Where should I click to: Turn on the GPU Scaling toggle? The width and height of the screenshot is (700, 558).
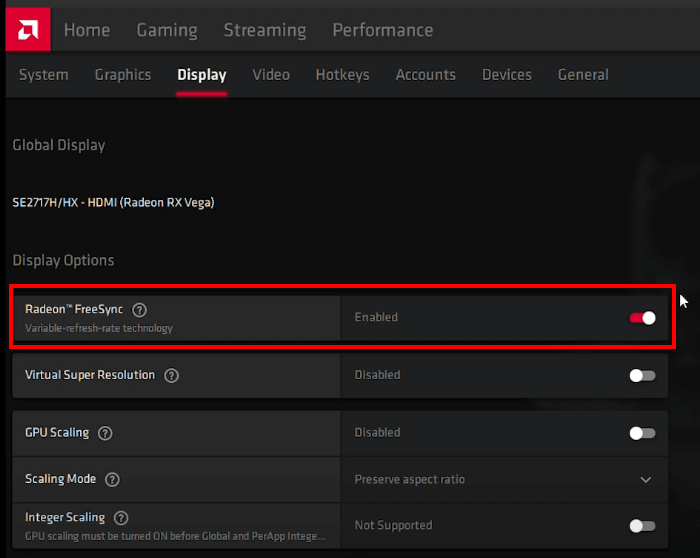(642, 433)
